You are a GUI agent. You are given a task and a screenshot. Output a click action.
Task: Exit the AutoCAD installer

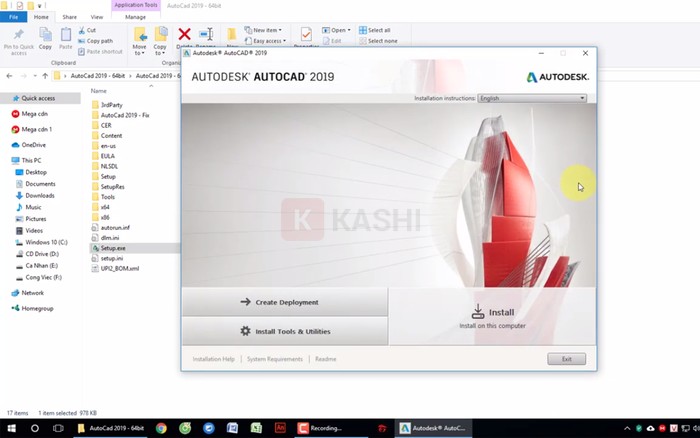click(x=567, y=359)
